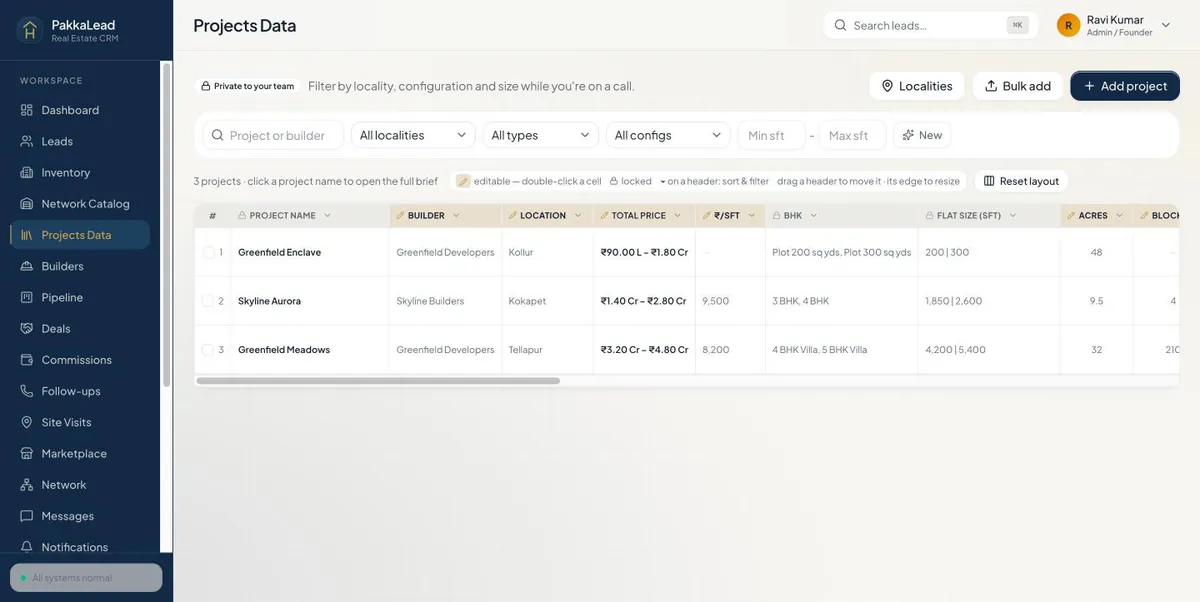Open the Dashboard grid icon in sidebar
This screenshot has width=1200, height=602.
(27, 110)
